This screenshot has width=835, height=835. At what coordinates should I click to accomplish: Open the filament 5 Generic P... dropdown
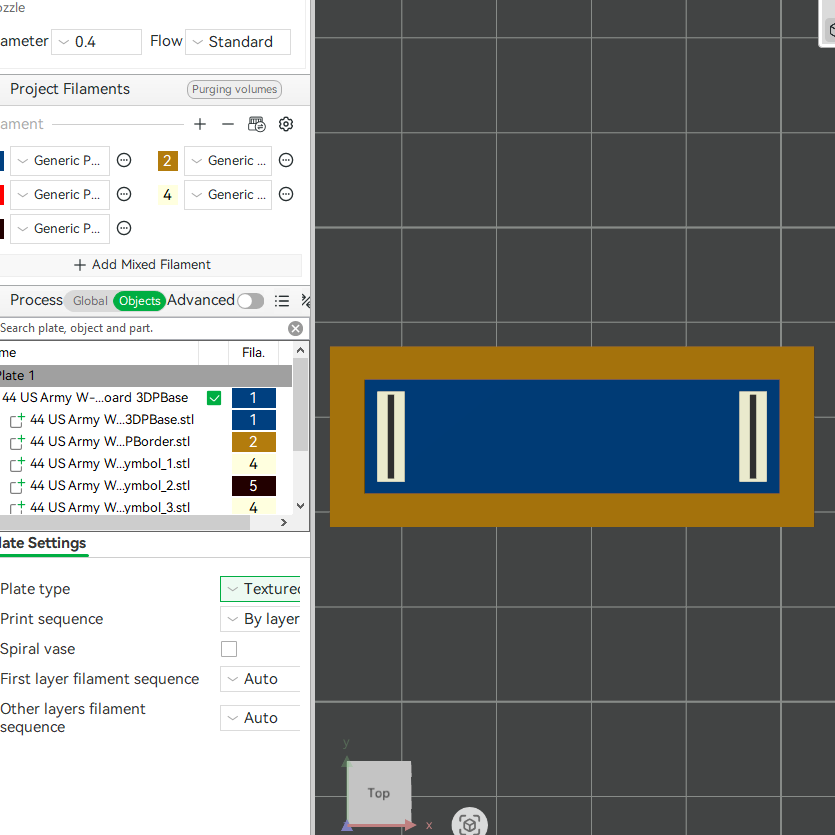point(60,228)
